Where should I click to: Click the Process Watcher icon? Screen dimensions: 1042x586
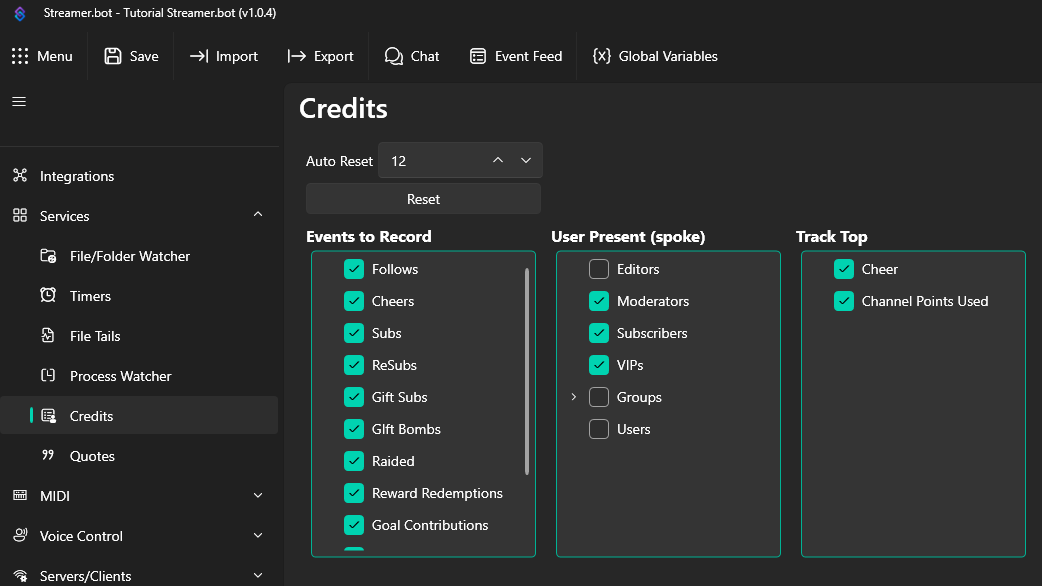pos(48,376)
